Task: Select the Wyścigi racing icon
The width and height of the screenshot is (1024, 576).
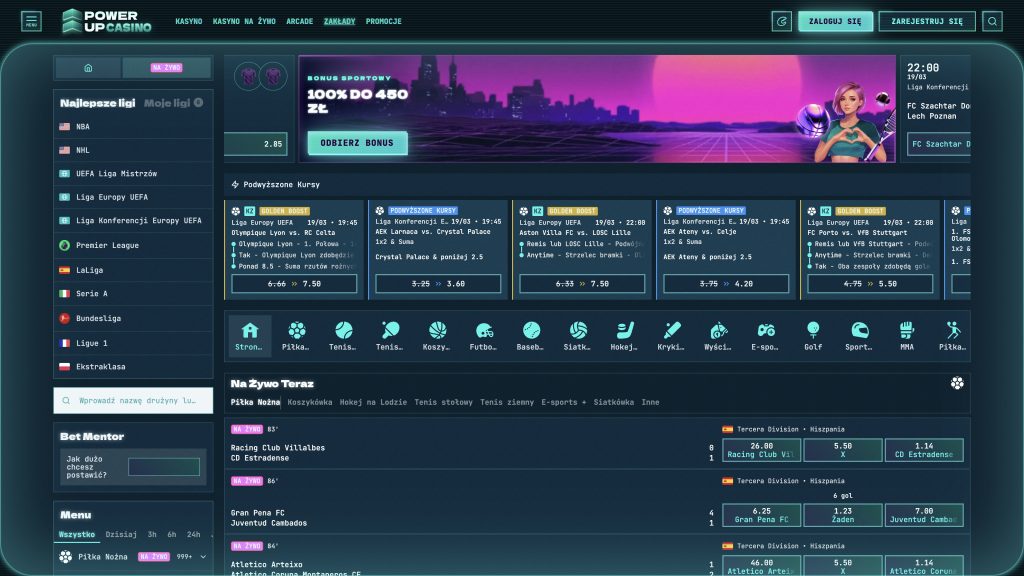Action: tap(718, 336)
